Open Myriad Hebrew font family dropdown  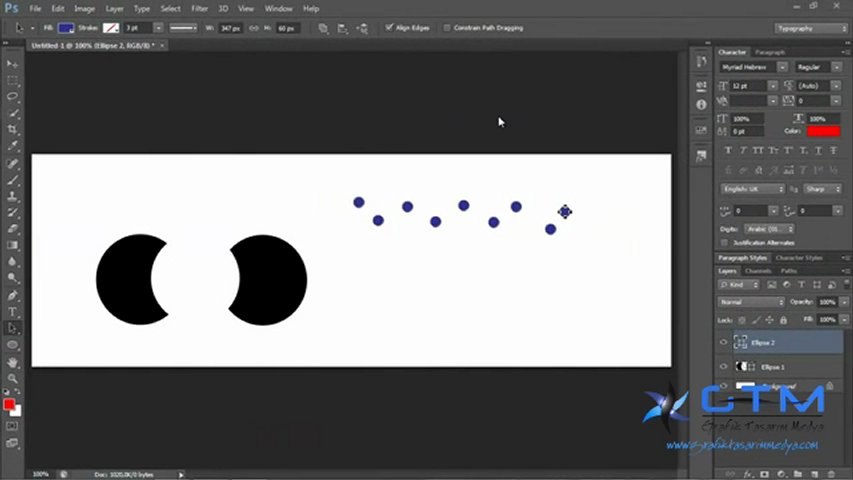782,67
